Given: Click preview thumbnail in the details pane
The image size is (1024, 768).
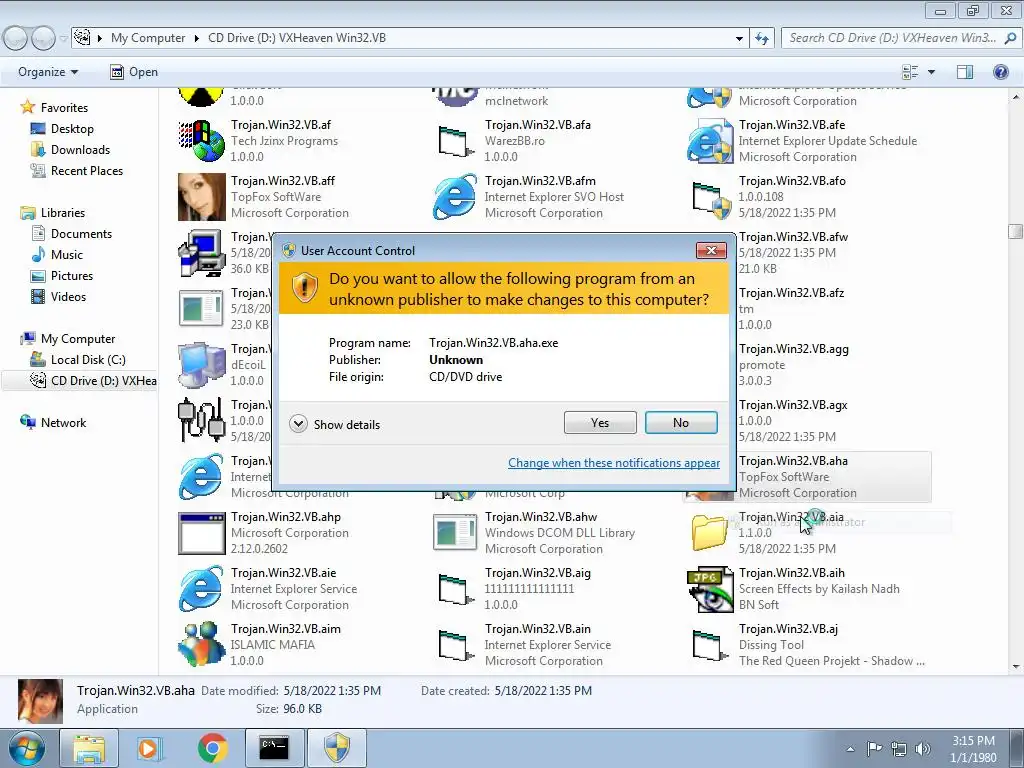Looking at the screenshot, I should pyautogui.click(x=40, y=700).
